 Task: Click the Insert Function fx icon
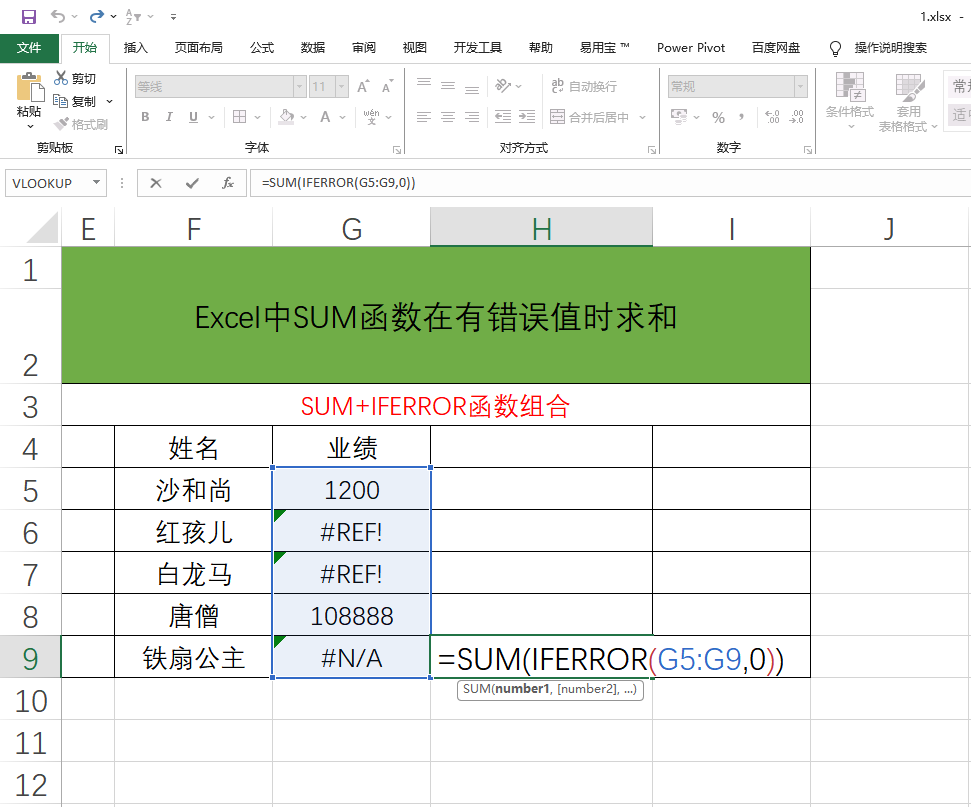click(228, 183)
